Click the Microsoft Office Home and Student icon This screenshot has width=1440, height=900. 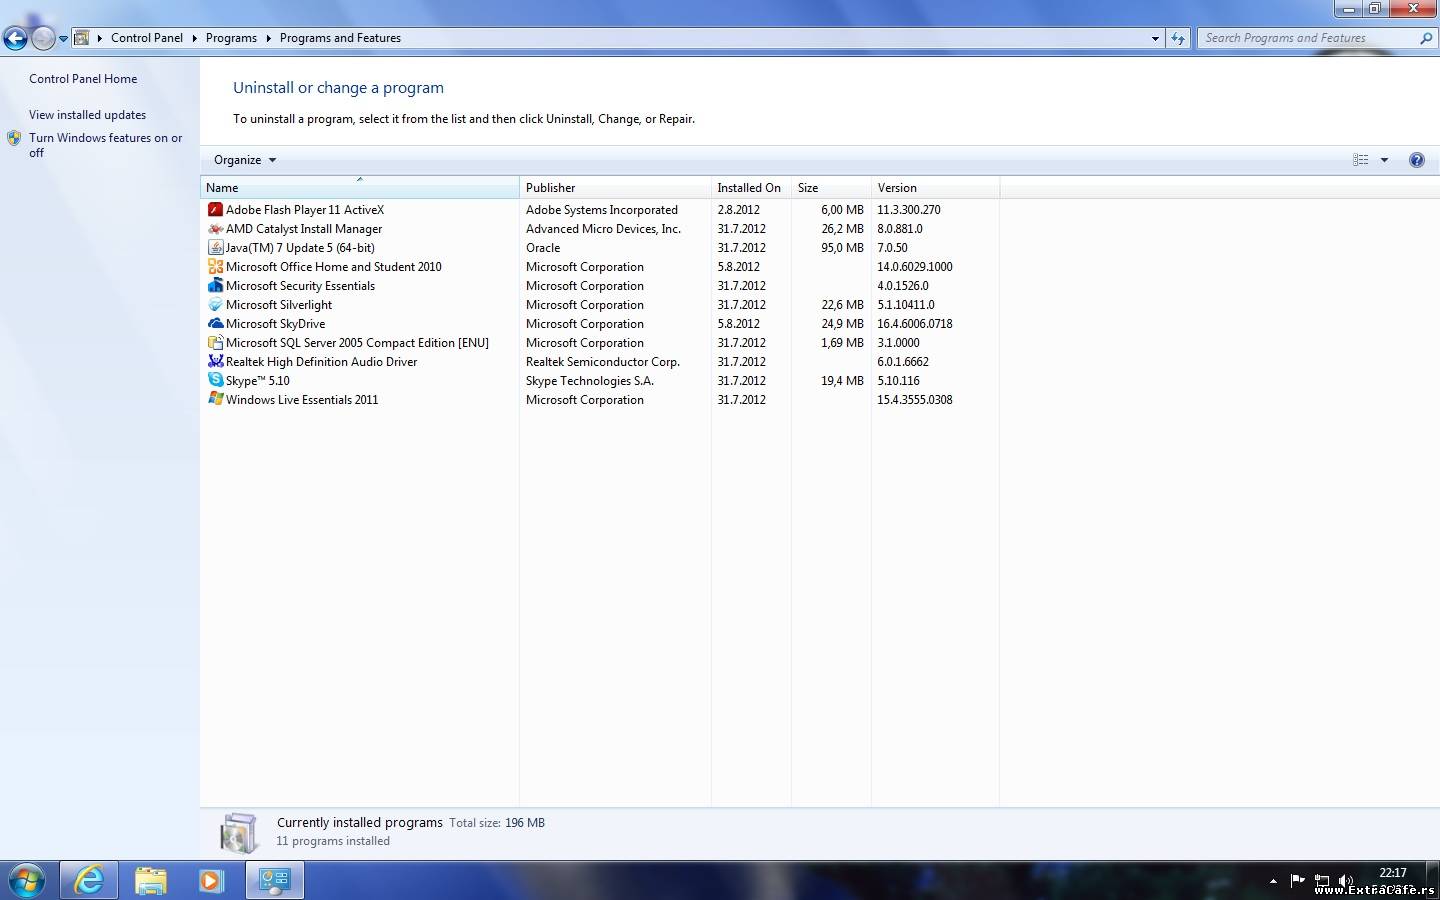[x=215, y=267]
